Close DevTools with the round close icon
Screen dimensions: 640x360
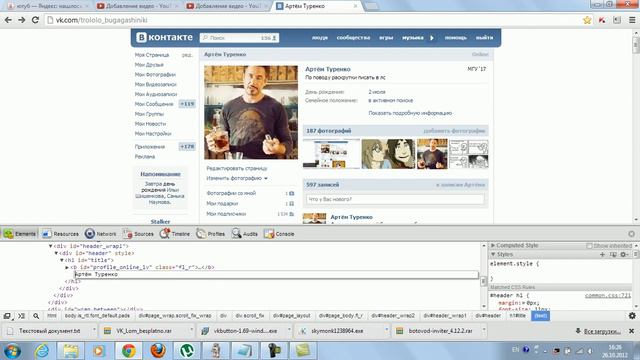coord(631,234)
